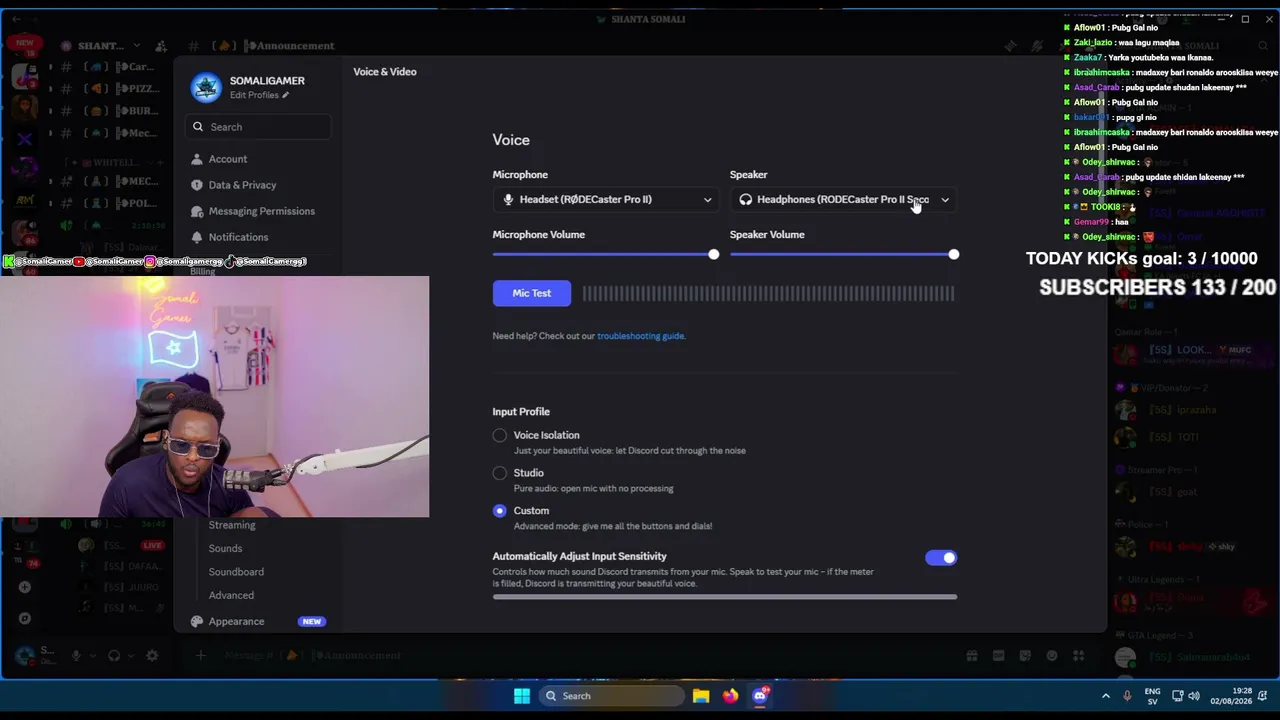Select the Voice Isolation input profile
Screen dimensions: 1280x720
pos(500,435)
